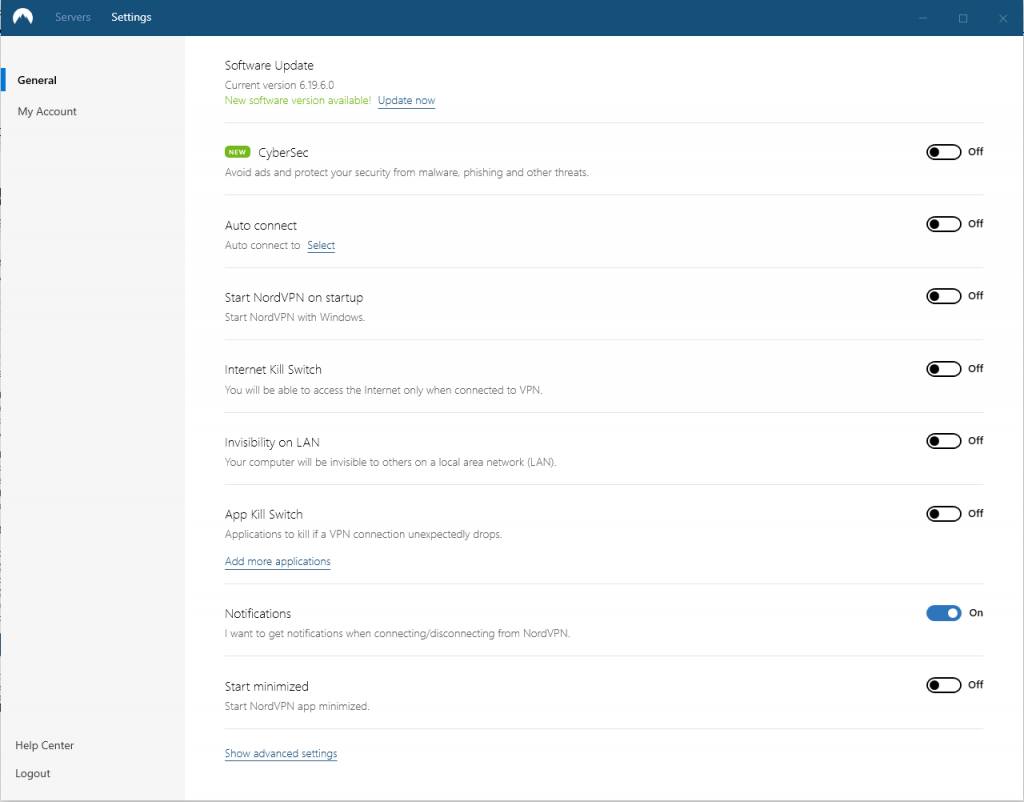1024x802 pixels.
Task: Click the Notifications title
Action: click(258, 614)
